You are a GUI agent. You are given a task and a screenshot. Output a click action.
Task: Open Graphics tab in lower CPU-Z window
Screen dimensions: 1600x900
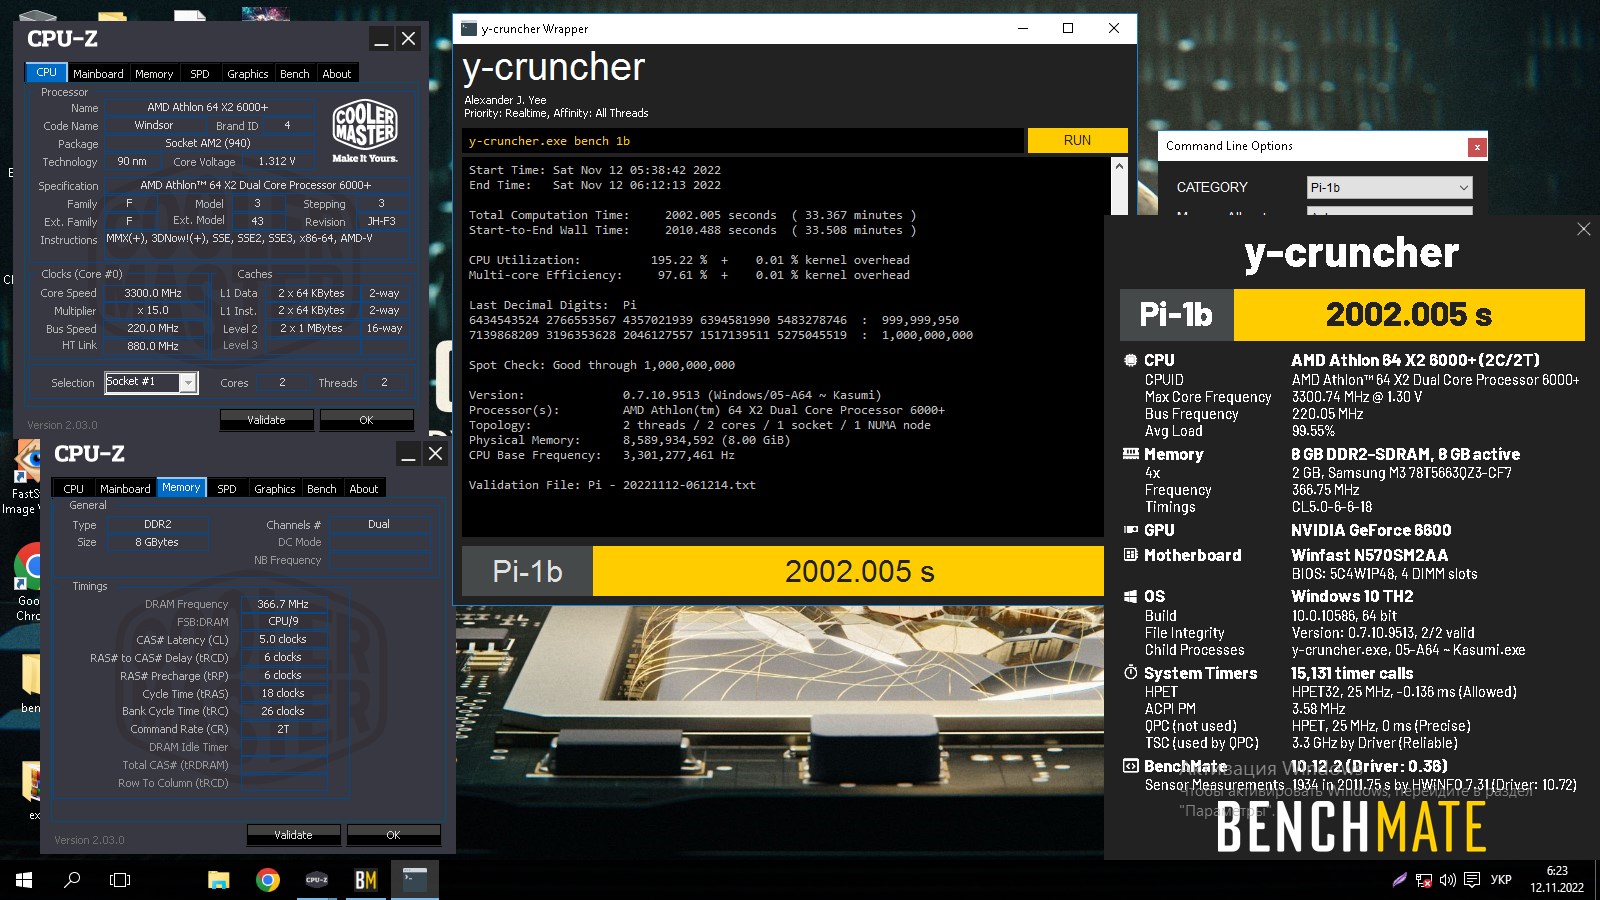(x=274, y=489)
